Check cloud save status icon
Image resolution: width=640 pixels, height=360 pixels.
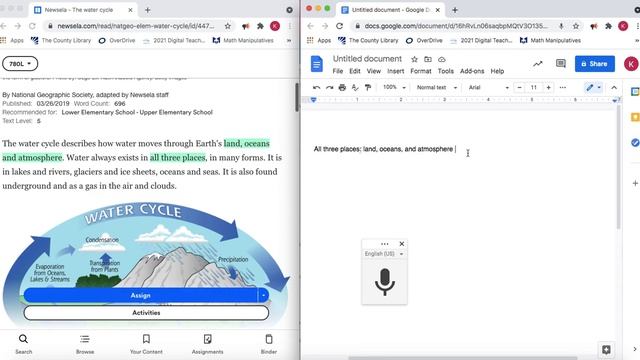[x=442, y=59]
